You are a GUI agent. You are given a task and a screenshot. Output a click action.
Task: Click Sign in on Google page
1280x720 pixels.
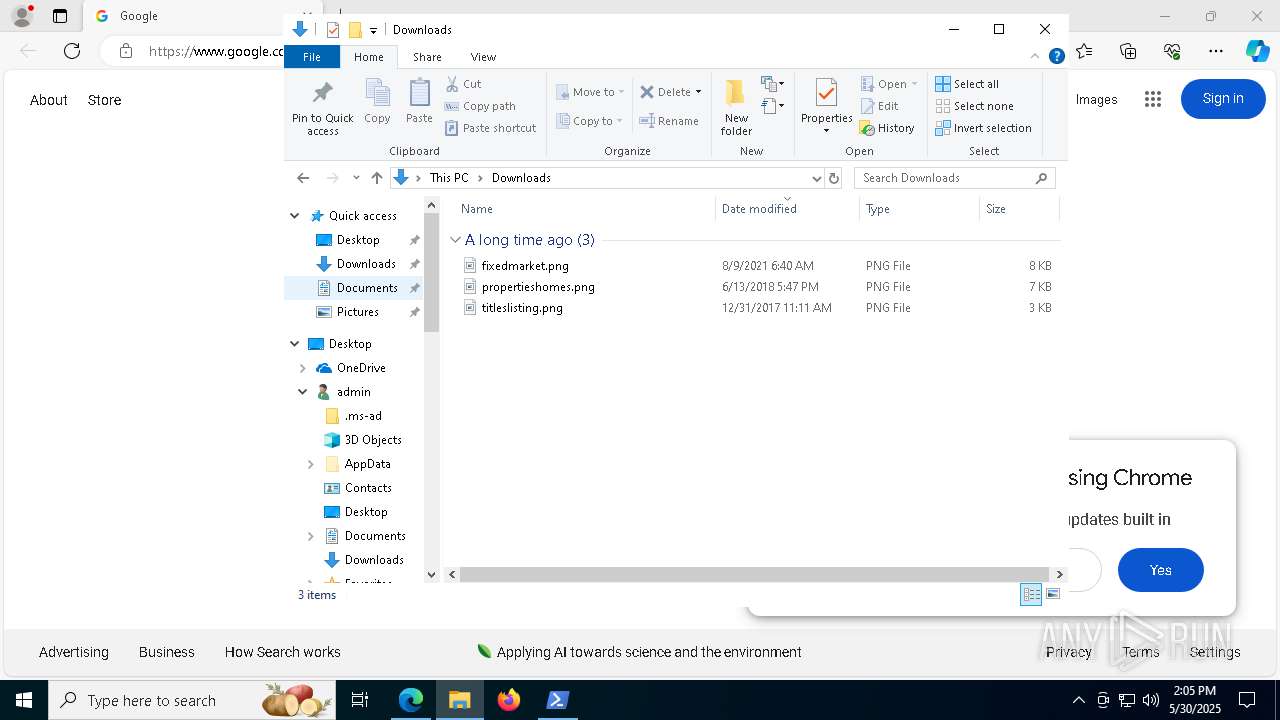1223,98
